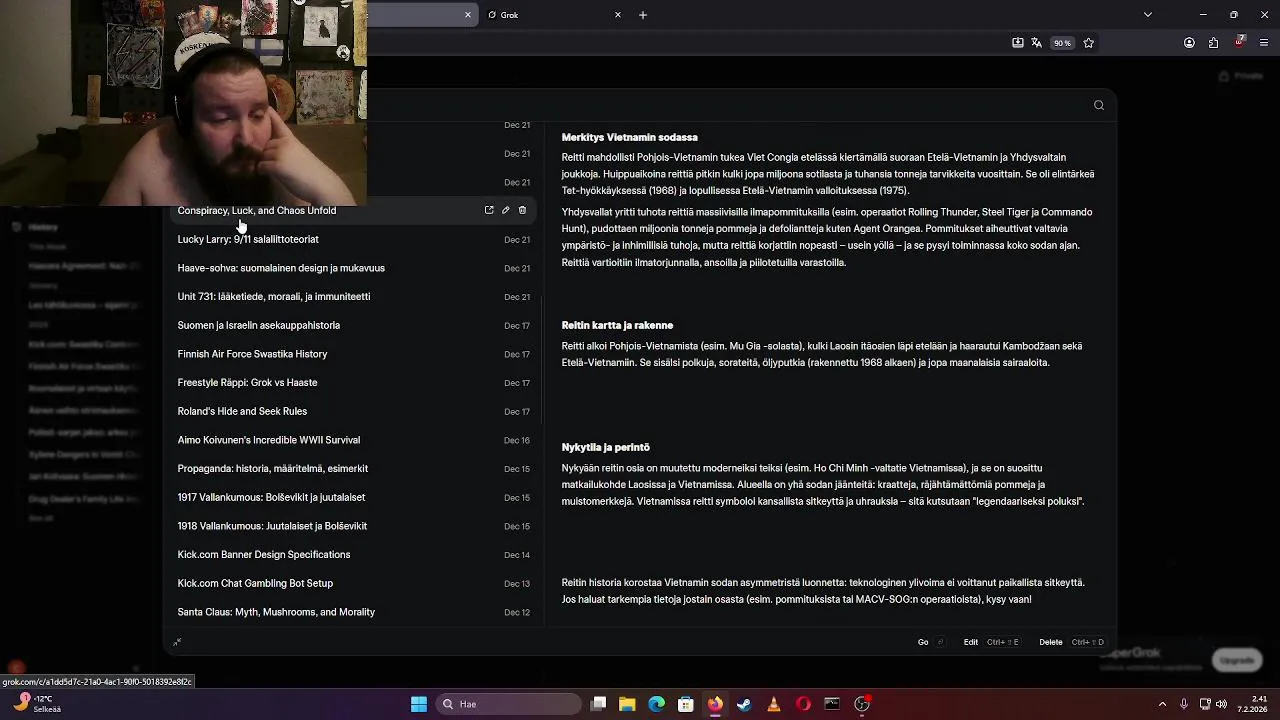Image resolution: width=1280 pixels, height=720 pixels.
Task: Click the install web app icon
Action: (x=1018, y=43)
